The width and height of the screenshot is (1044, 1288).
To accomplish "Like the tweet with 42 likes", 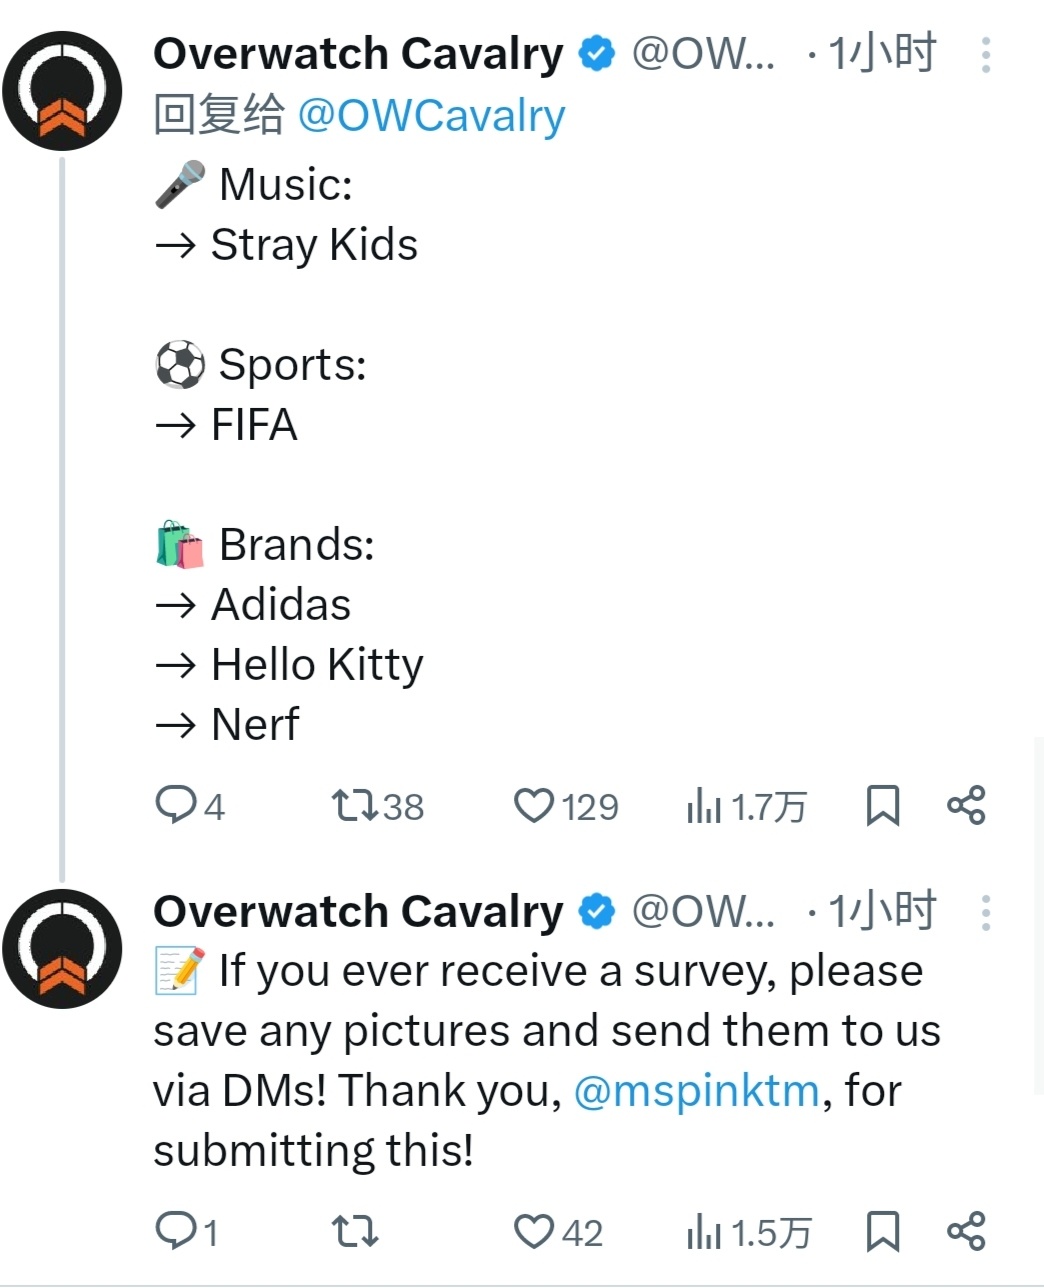I will tap(534, 1231).
